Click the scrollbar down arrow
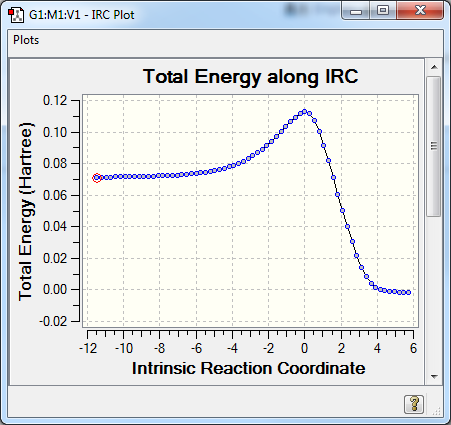 click(x=434, y=377)
